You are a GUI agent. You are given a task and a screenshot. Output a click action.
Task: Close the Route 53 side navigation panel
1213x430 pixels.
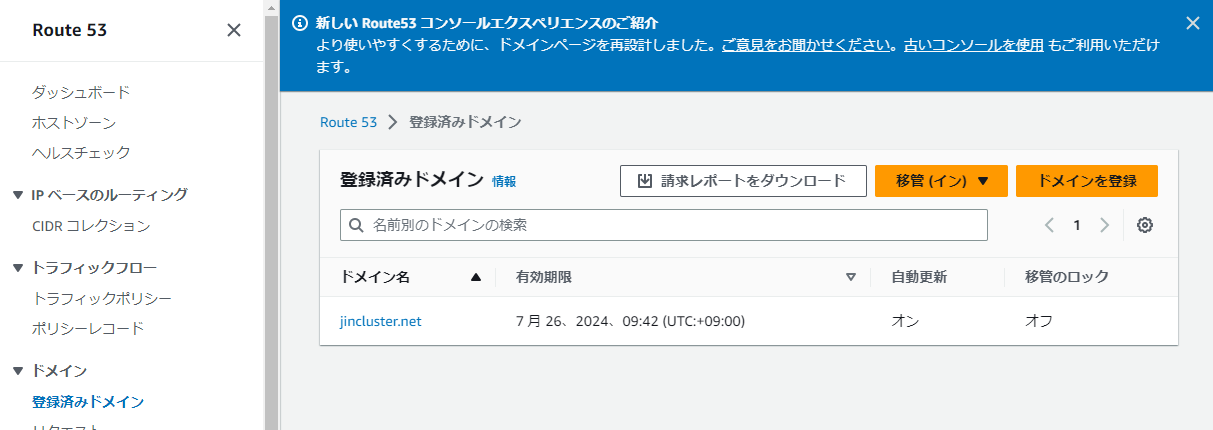point(234,30)
